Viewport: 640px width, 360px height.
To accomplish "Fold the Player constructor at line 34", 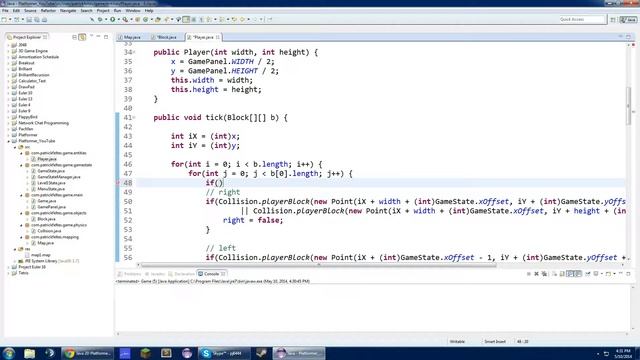I will click(x=135, y=52).
